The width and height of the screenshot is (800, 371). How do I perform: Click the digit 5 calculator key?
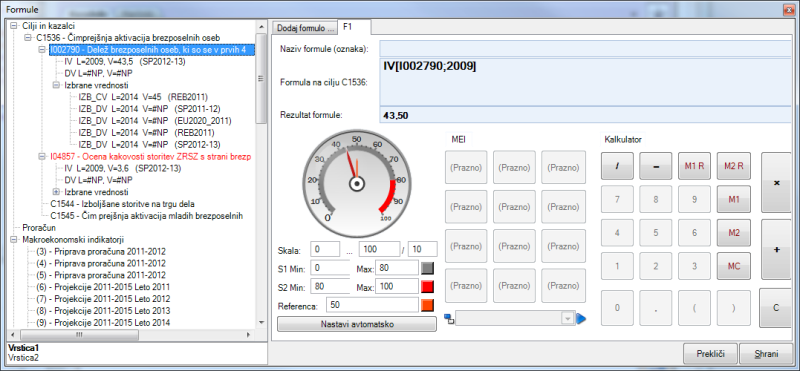coord(656,233)
